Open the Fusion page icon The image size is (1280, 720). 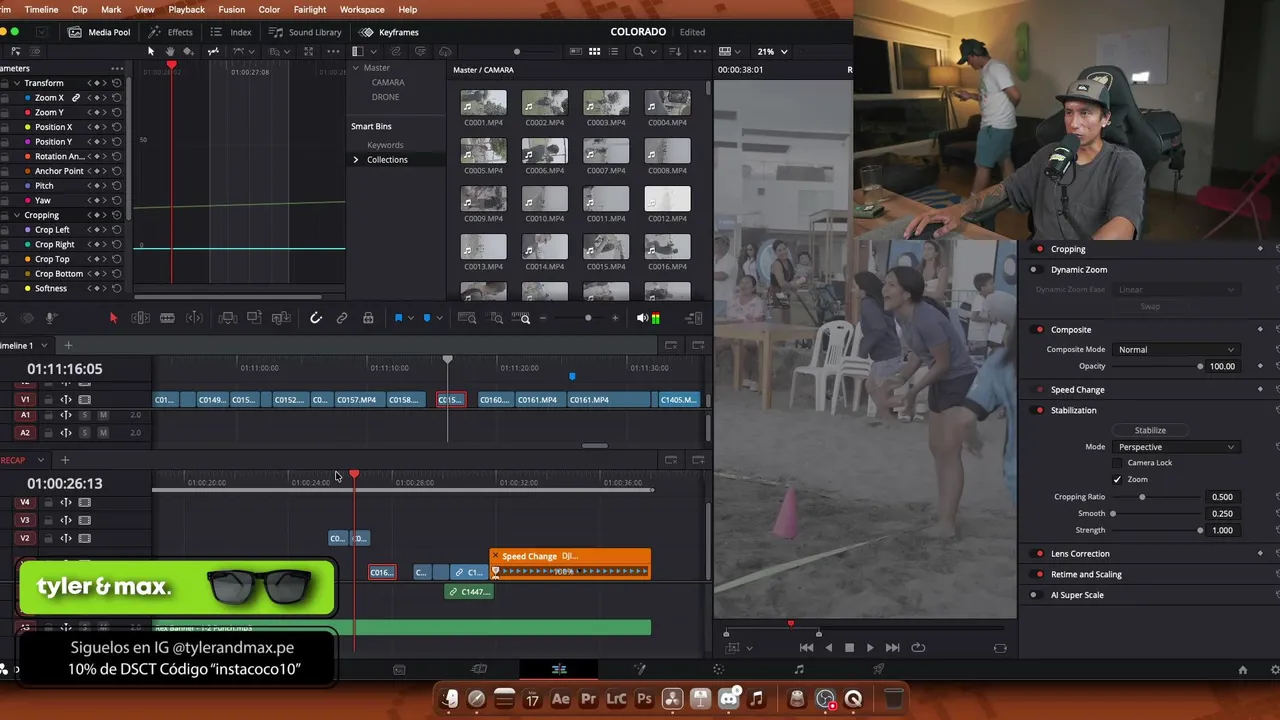coord(639,669)
